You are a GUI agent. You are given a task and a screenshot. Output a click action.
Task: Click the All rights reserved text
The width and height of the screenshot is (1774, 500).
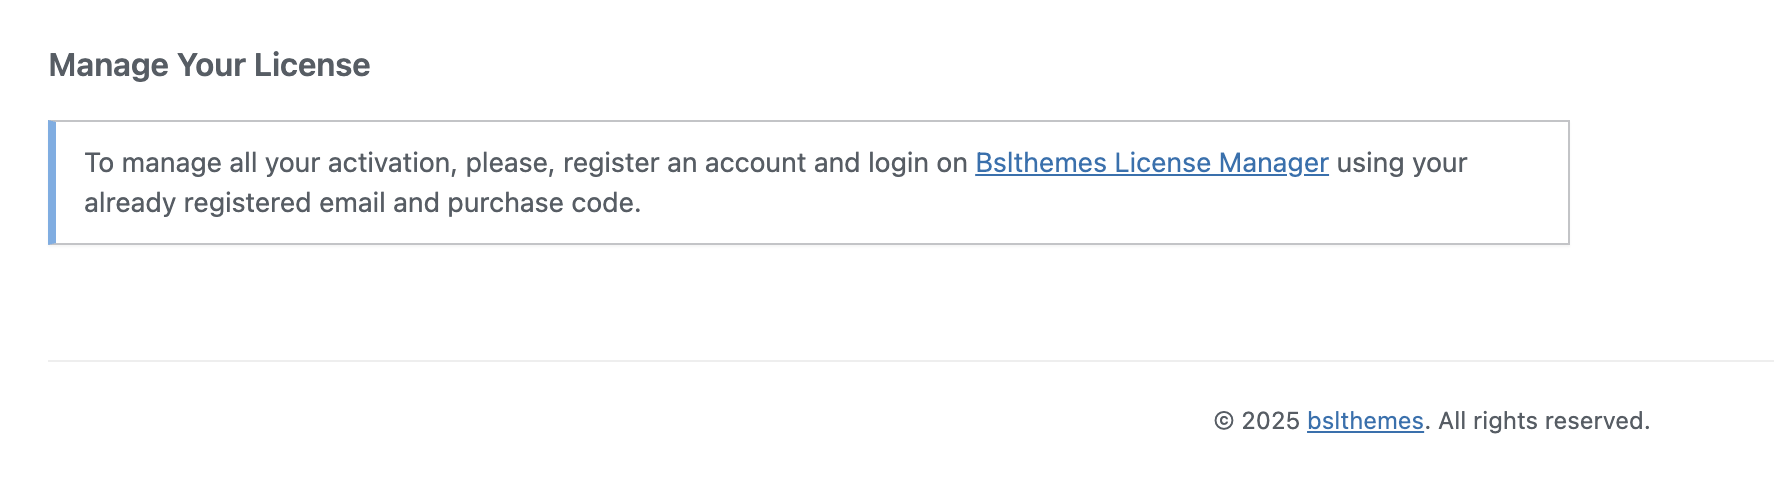(1544, 421)
